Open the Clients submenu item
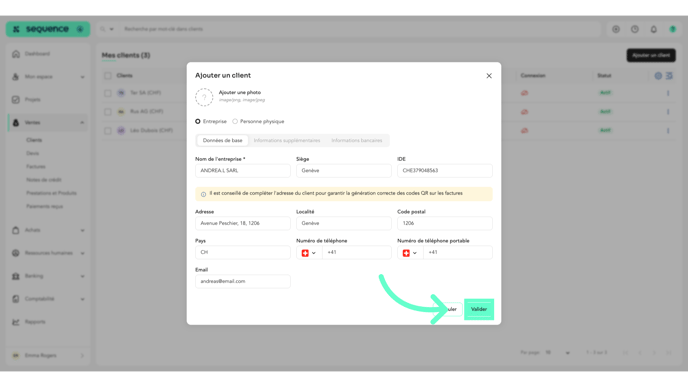The height and width of the screenshot is (387, 688). (34, 140)
